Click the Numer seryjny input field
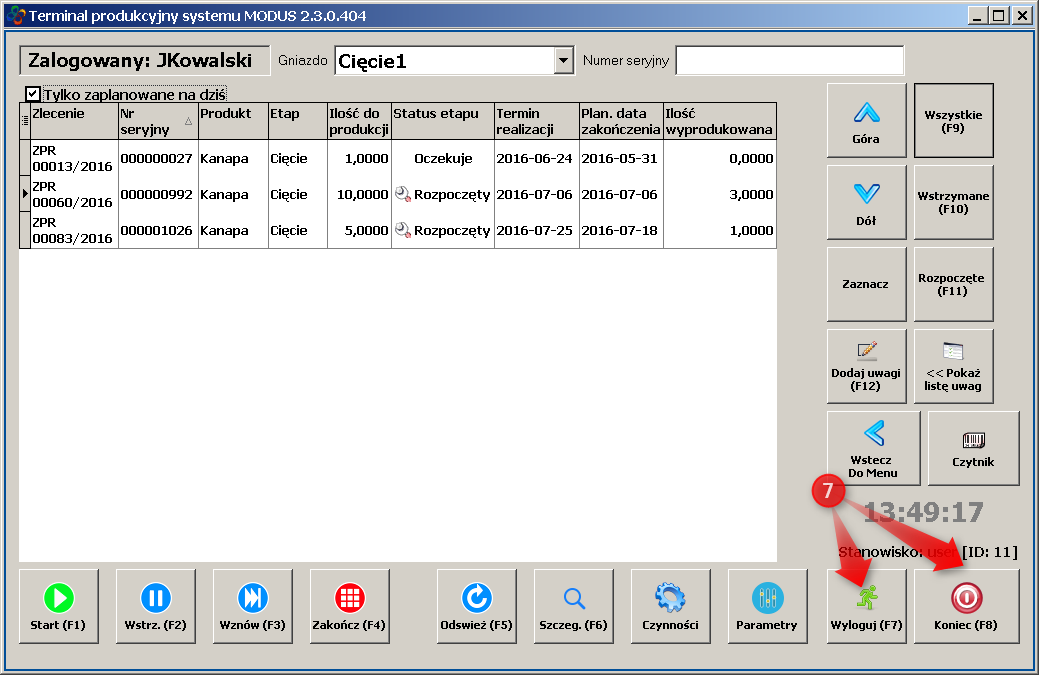 (x=789, y=61)
